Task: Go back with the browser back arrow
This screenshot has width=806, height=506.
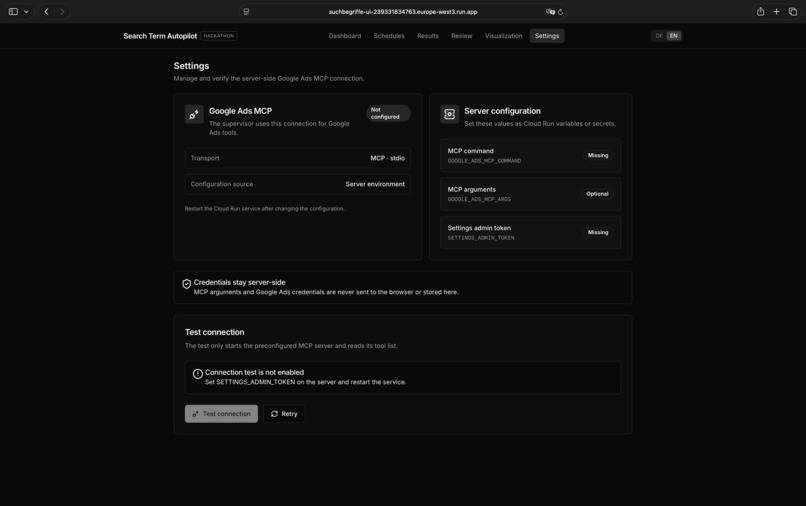Action: (46, 11)
